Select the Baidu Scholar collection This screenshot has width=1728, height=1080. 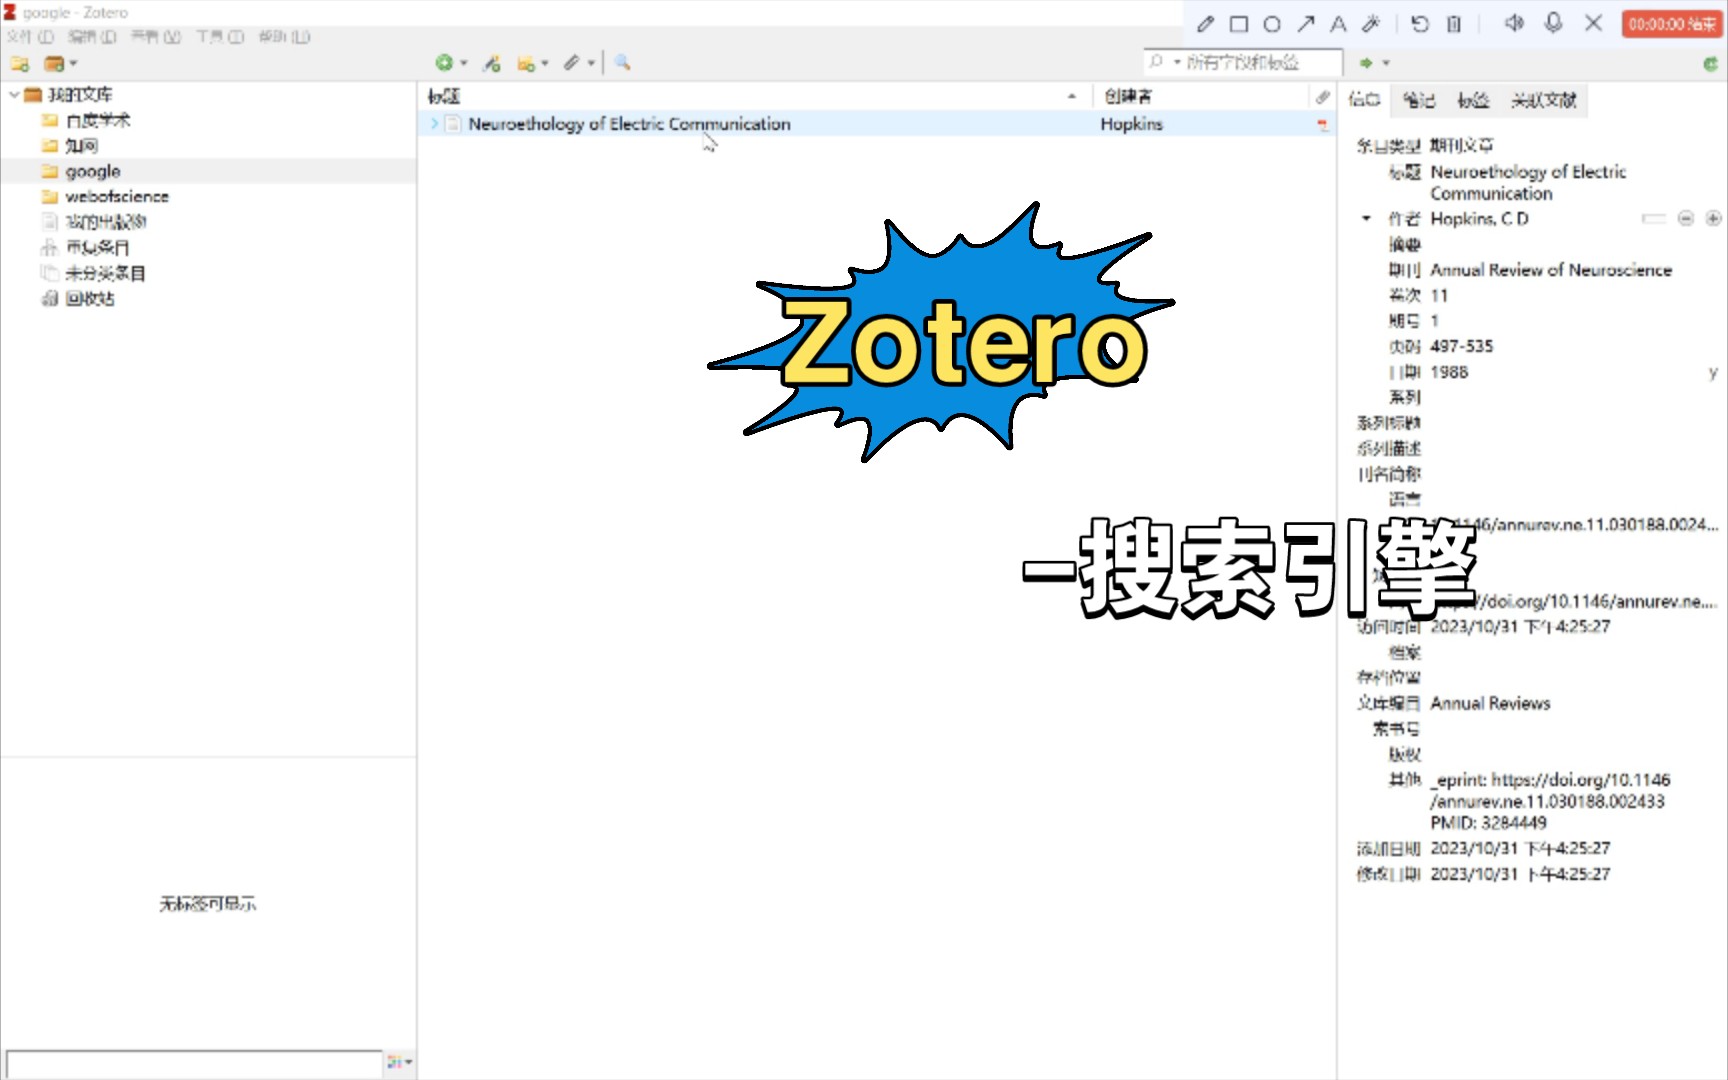(98, 121)
